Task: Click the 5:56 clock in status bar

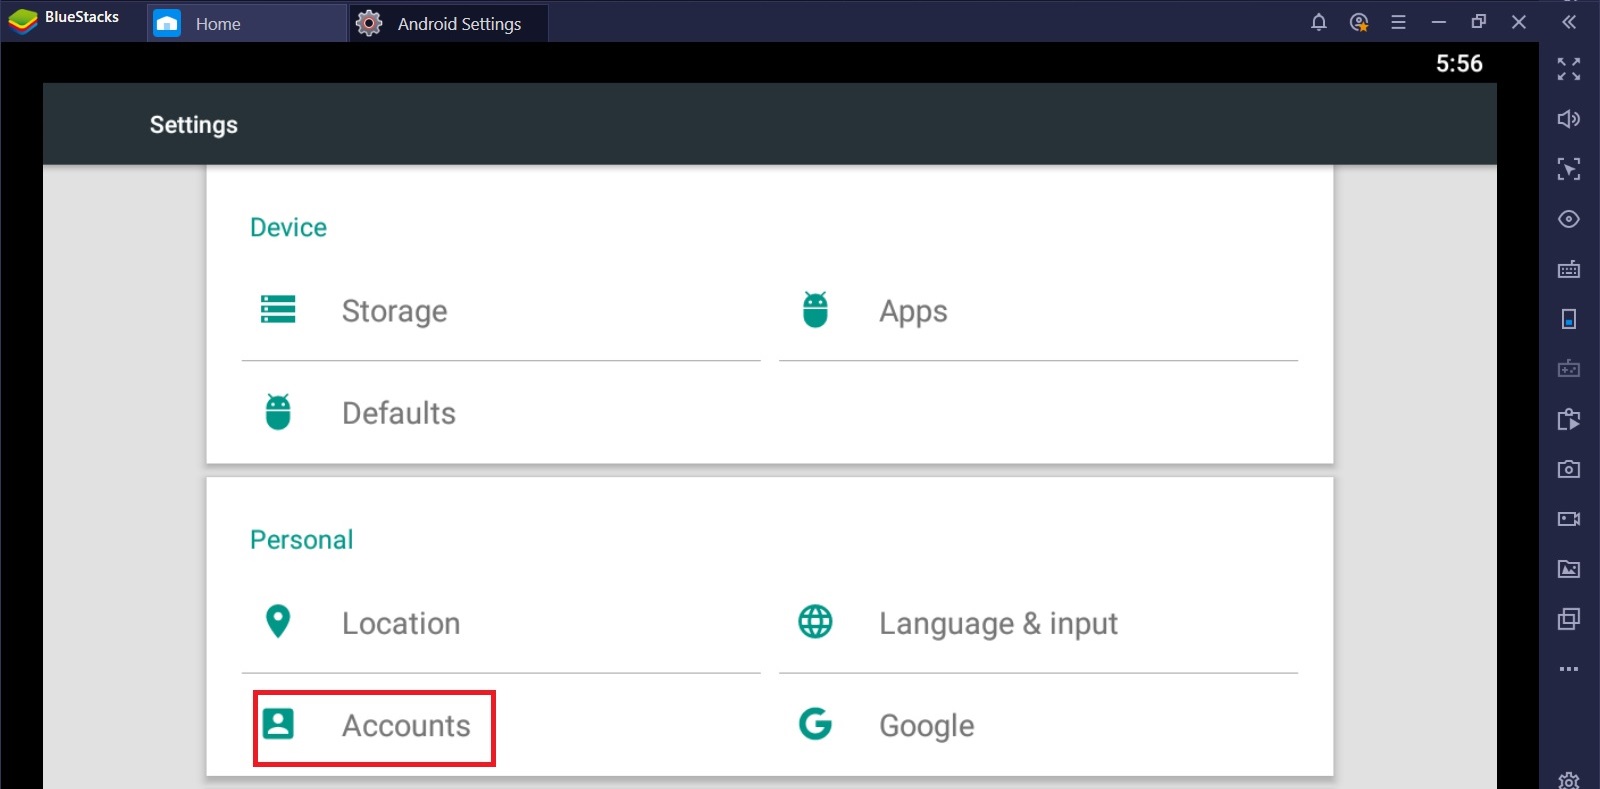Action: 1459,63
